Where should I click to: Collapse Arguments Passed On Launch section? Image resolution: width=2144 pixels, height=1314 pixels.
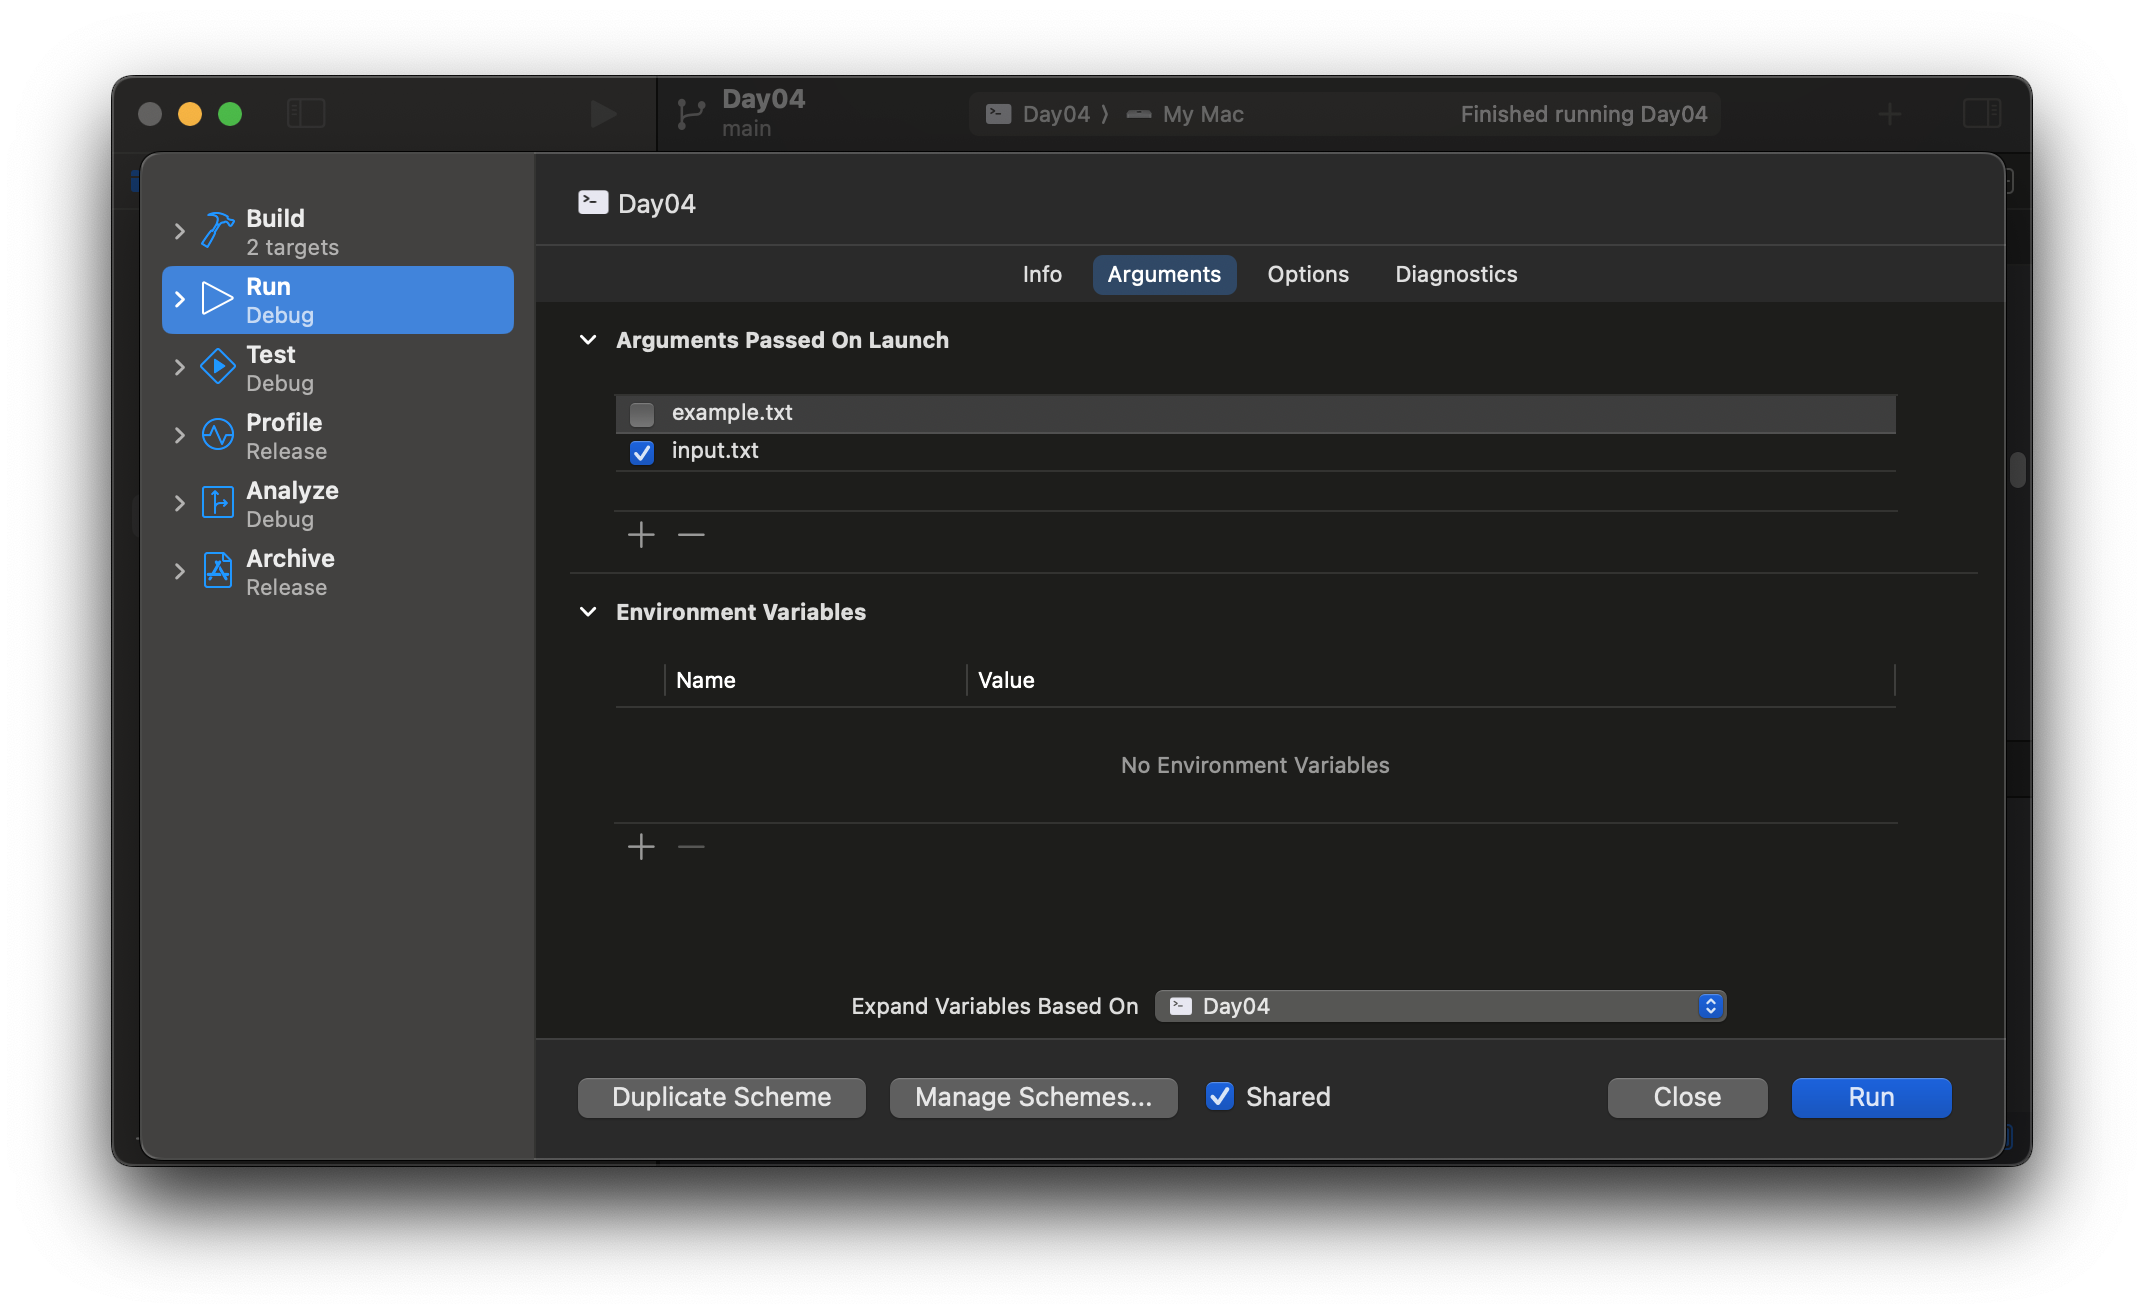click(x=588, y=340)
